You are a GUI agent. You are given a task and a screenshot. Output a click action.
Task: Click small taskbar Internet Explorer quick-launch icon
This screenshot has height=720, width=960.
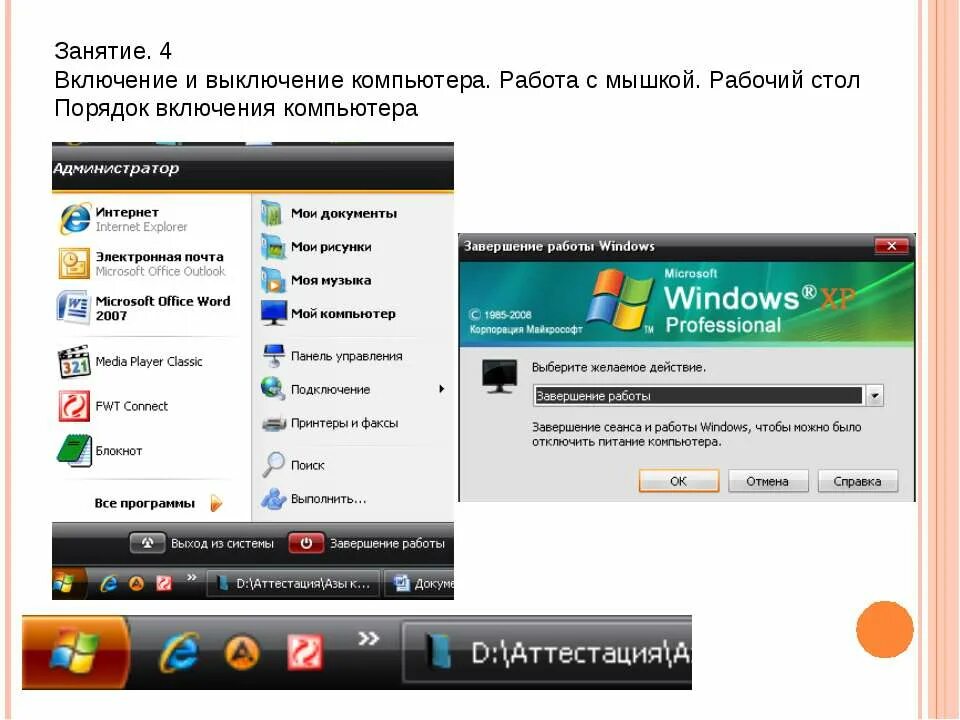[x=108, y=583]
